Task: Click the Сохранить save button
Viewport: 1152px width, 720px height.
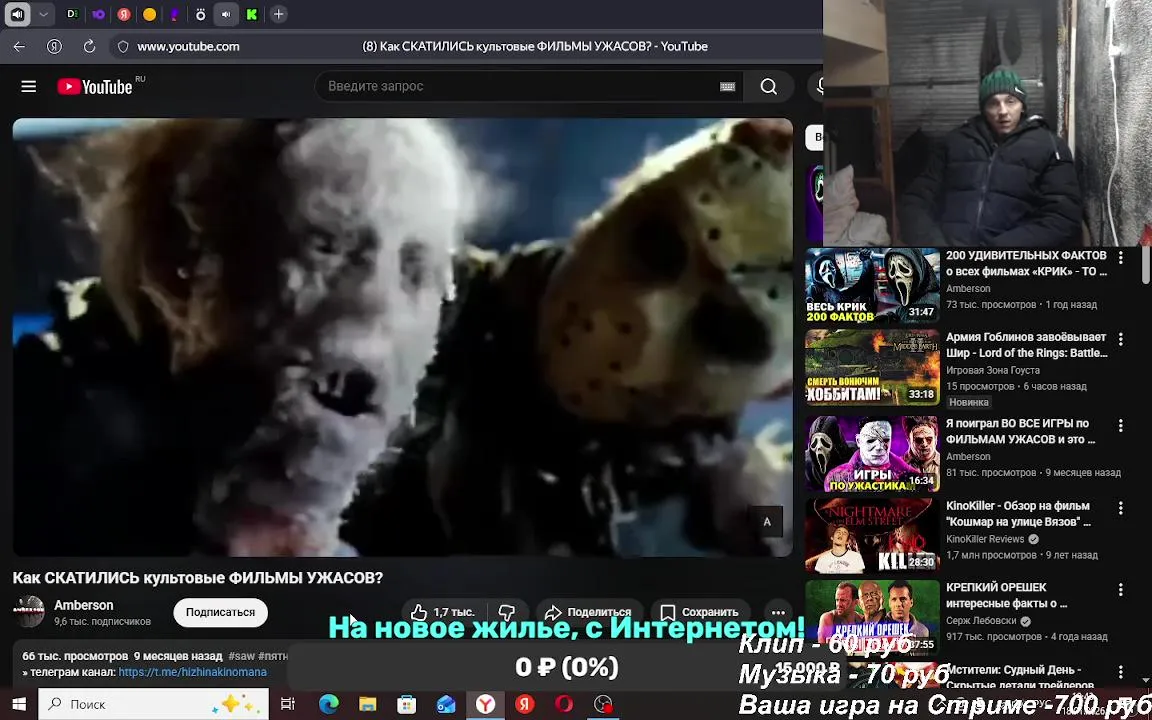Action: point(700,612)
